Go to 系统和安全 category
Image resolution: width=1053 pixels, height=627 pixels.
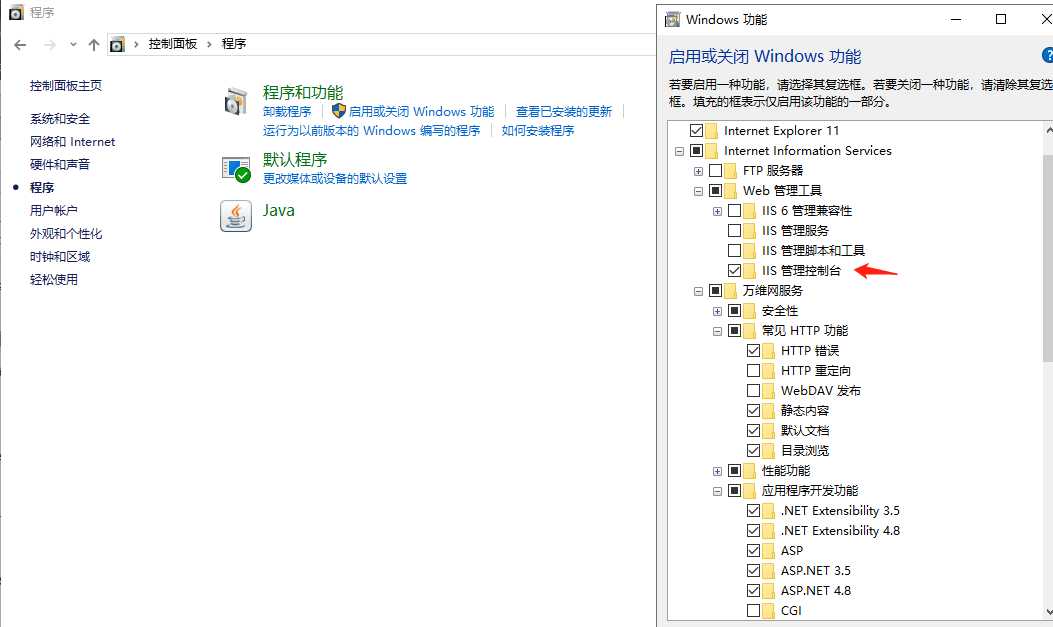point(60,119)
